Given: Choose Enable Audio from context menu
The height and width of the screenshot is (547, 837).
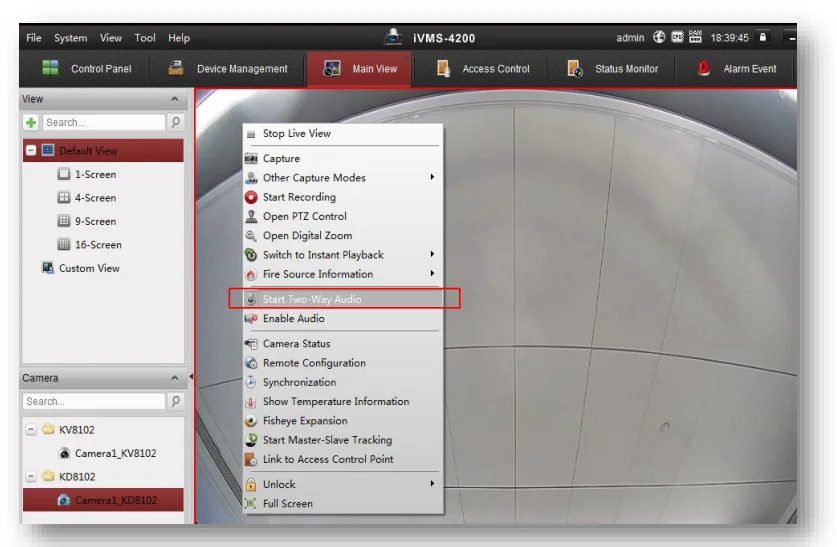Looking at the screenshot, I should (x=343, y=318).
